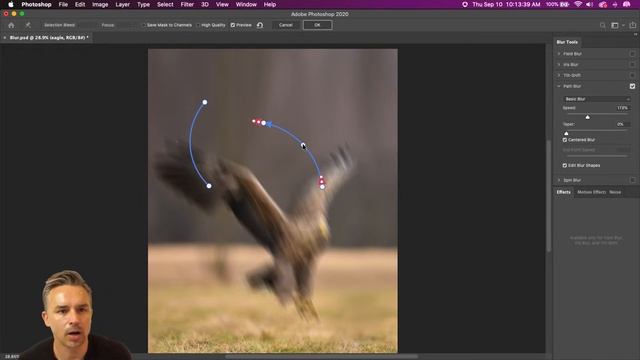The height and width of the screenshot is (360, 640).
Task: Click the Creative Cloud icon in menu bar
Action: point(603,4)
